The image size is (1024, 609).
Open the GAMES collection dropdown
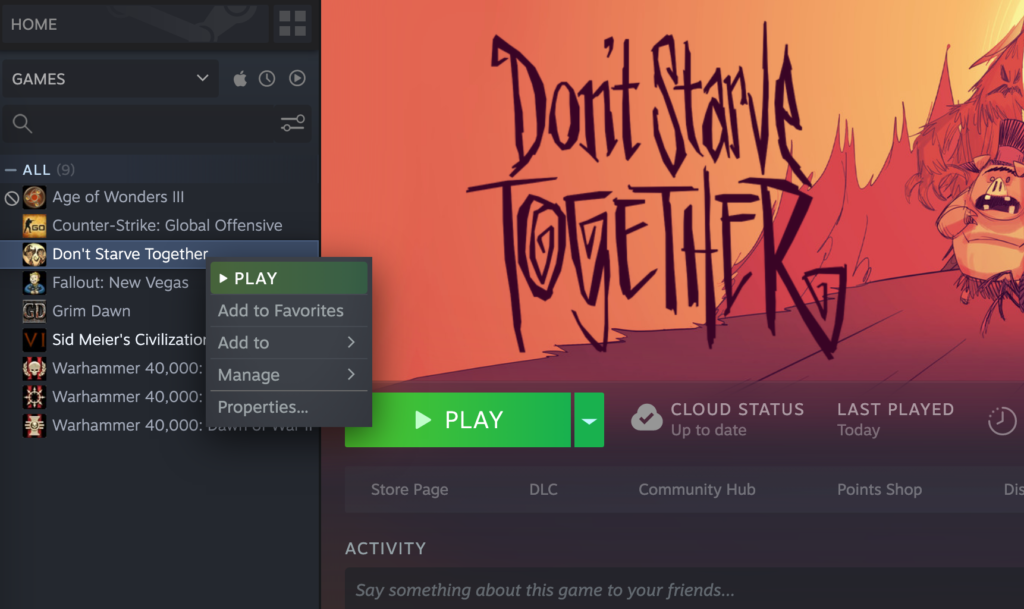[110, 79]
